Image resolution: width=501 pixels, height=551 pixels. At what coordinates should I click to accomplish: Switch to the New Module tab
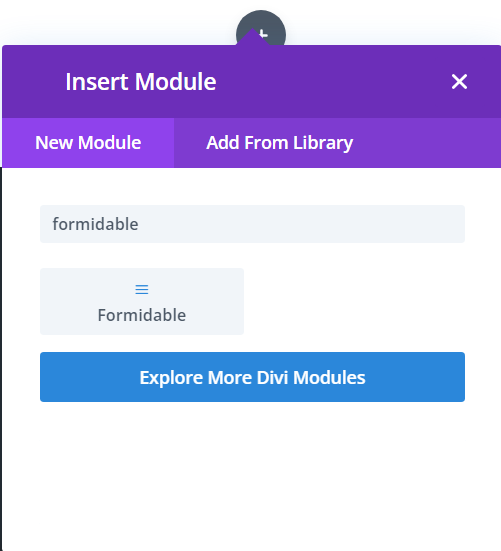tap(88, 143)
